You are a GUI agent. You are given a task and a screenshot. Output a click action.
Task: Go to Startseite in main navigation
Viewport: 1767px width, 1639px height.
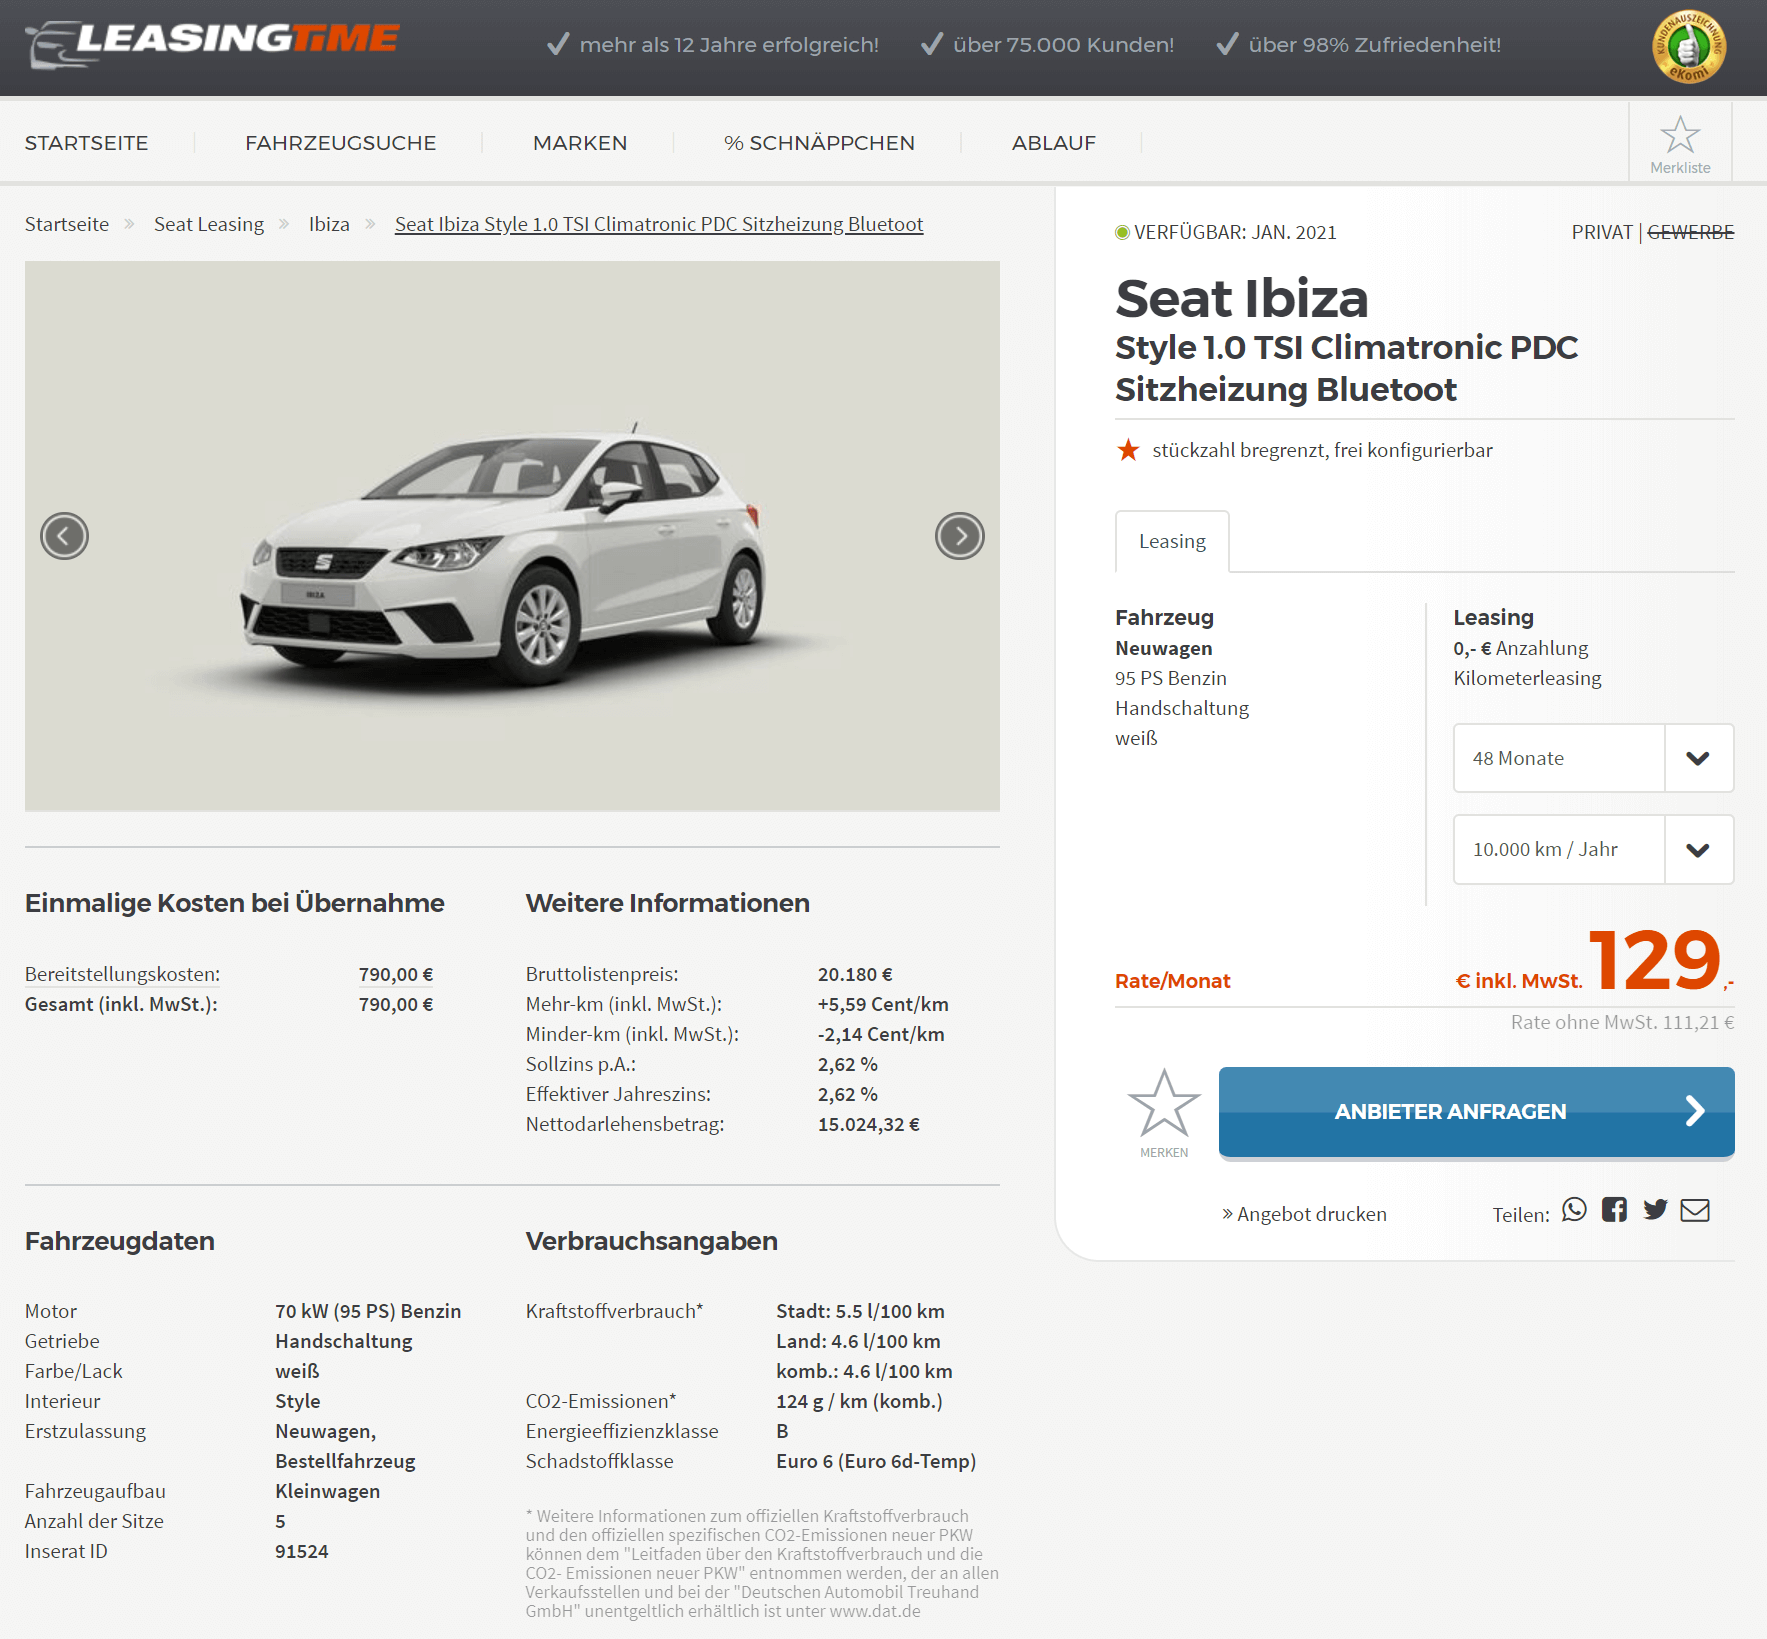click(86, 143)
